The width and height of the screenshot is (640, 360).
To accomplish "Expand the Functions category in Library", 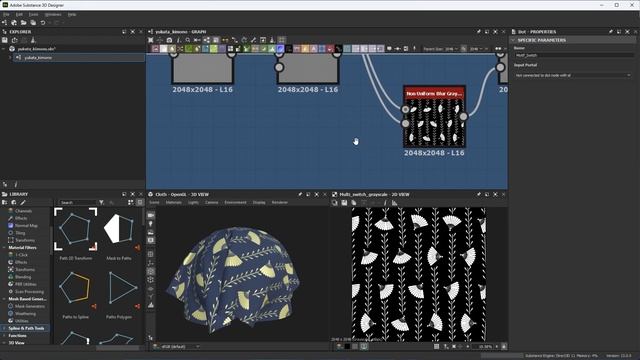I will click(4, 336).
